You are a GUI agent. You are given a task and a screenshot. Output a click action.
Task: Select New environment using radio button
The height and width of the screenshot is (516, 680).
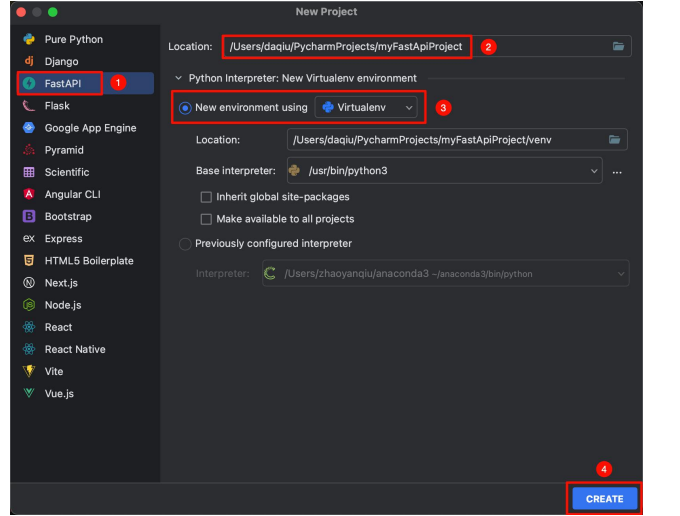pyautogui.click(x=185, y=108)
